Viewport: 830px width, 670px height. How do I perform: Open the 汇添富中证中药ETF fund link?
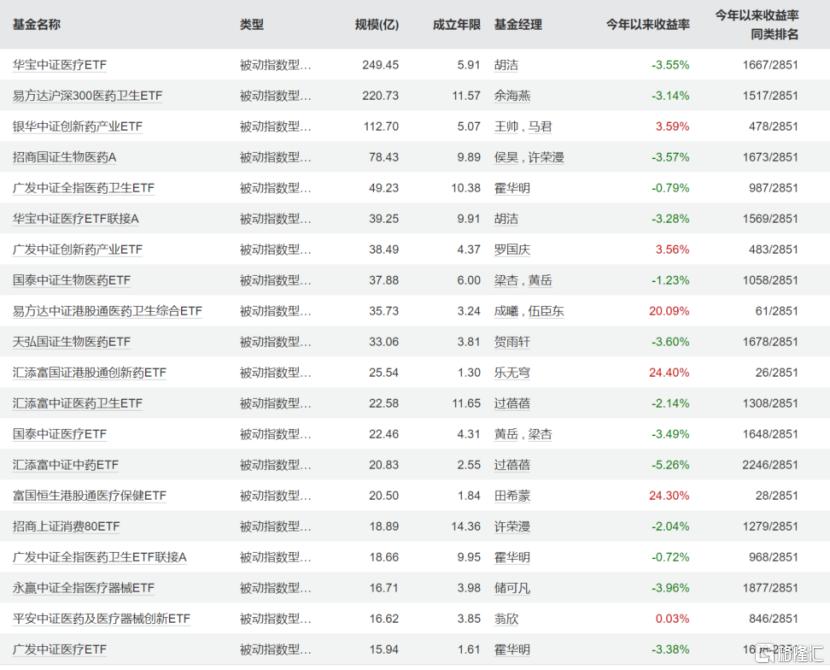(x=66, y=465)
